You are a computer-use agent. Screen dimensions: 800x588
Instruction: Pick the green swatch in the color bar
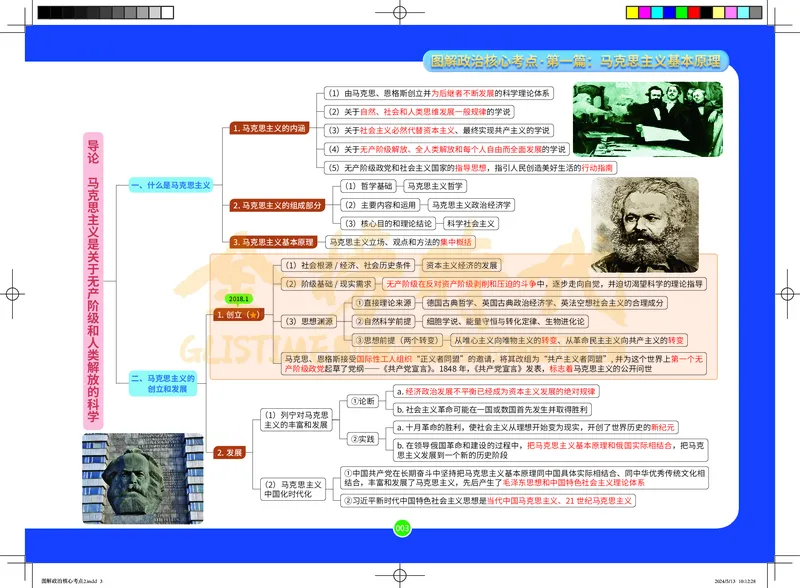click(x=680, y=12)
